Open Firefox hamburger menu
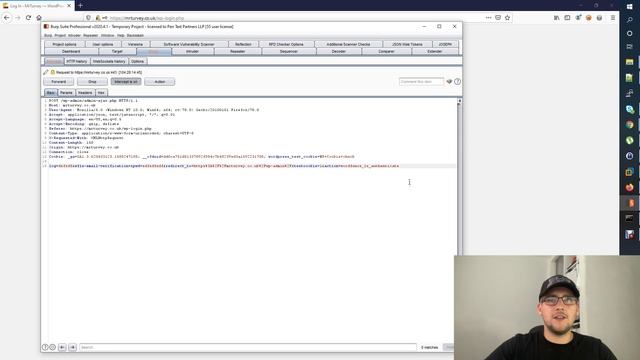This screenshot has width=640, height=360. click(613, 18)
